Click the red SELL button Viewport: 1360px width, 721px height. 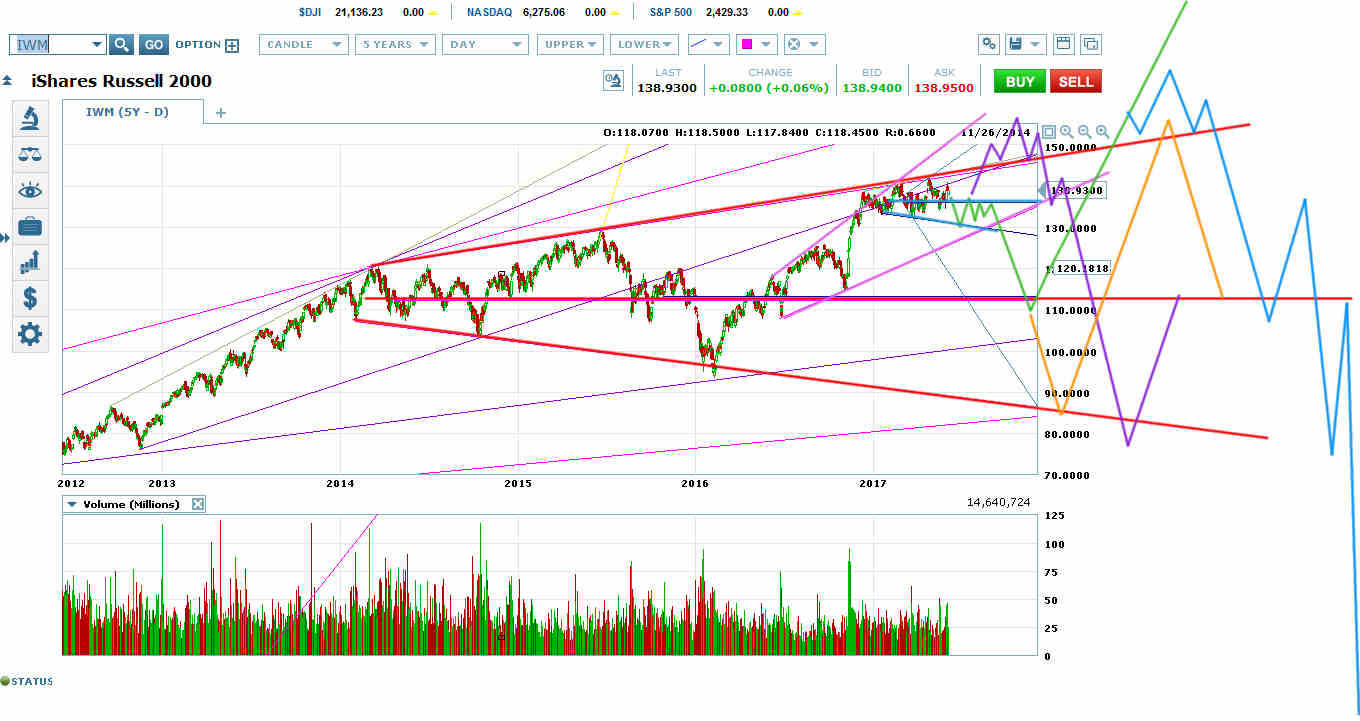pyautogui.click(x=1076, y=81)
